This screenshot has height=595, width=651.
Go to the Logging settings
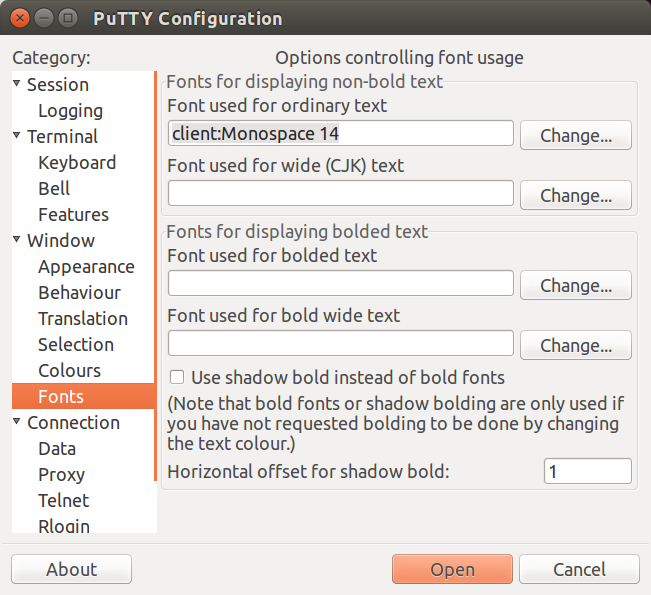(x=71, y=111)
